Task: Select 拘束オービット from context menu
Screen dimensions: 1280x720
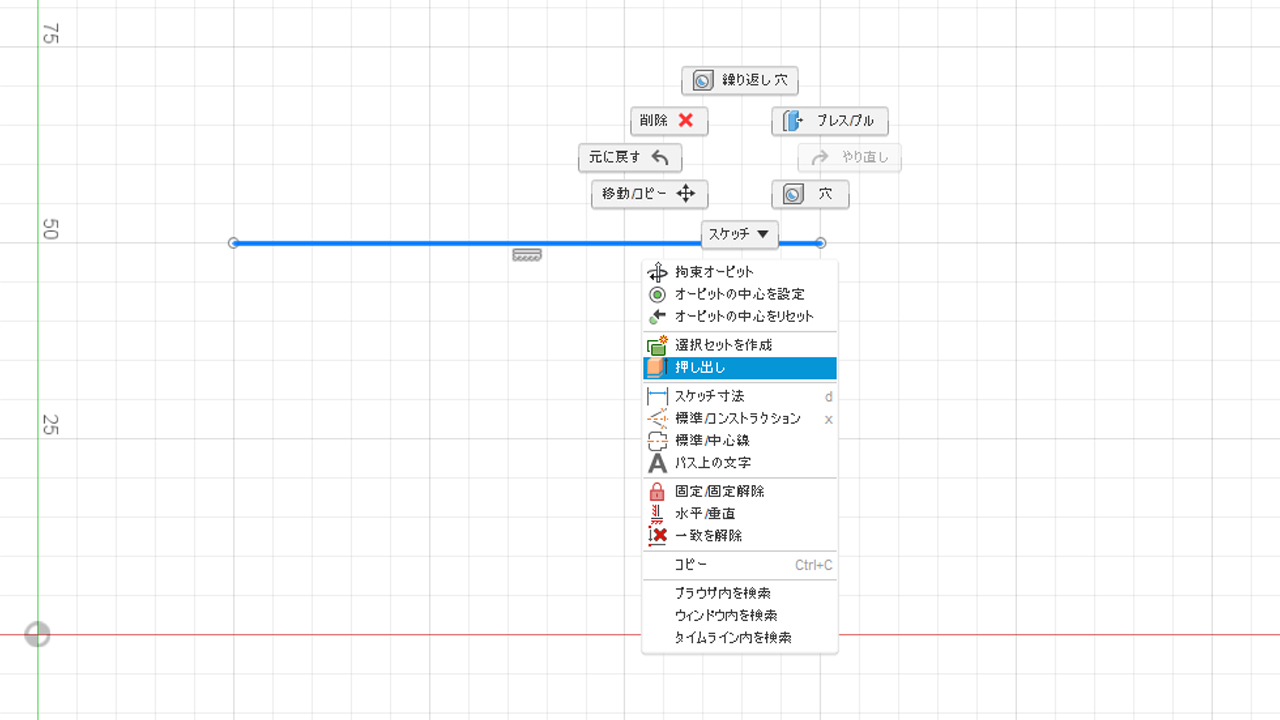Action: [714, 272]
